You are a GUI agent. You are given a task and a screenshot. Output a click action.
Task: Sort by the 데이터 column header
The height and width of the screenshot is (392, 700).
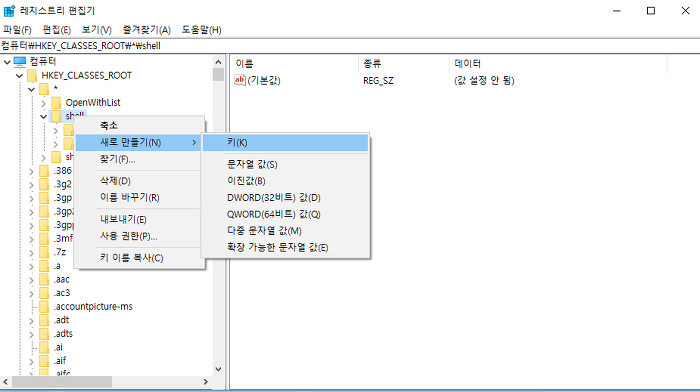(558, 64)
